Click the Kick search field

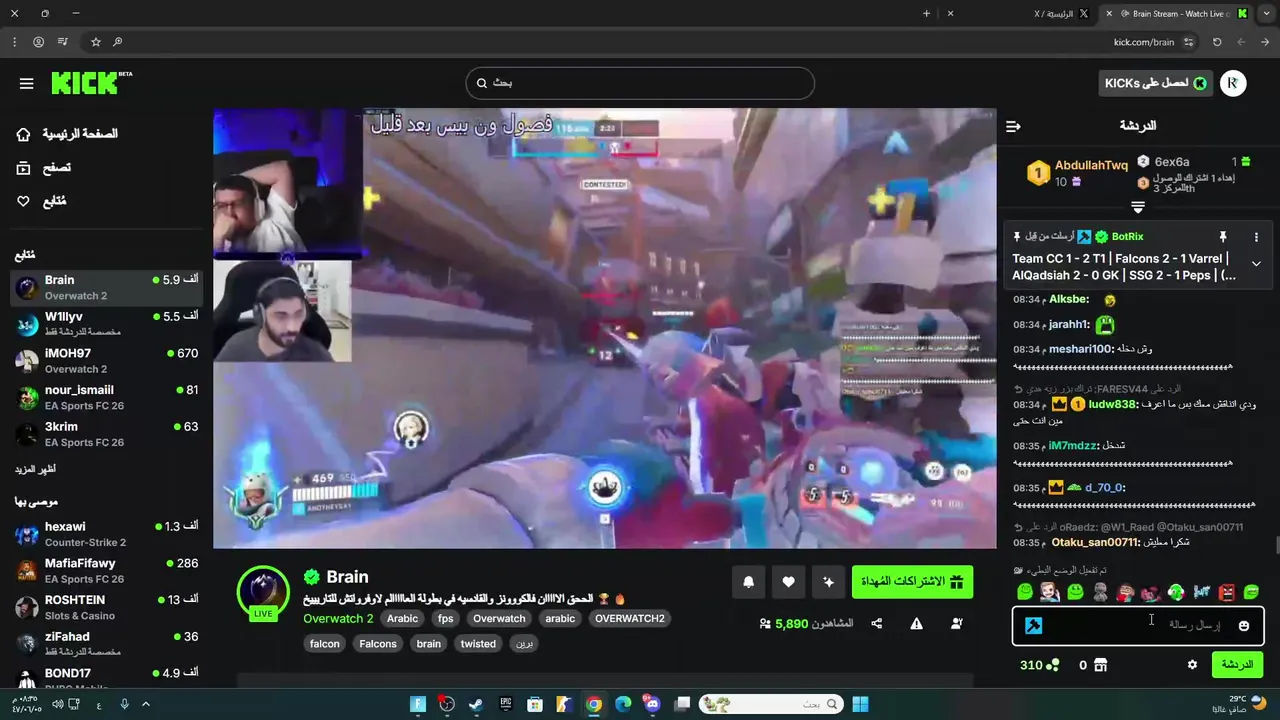[x=640, y=83]
